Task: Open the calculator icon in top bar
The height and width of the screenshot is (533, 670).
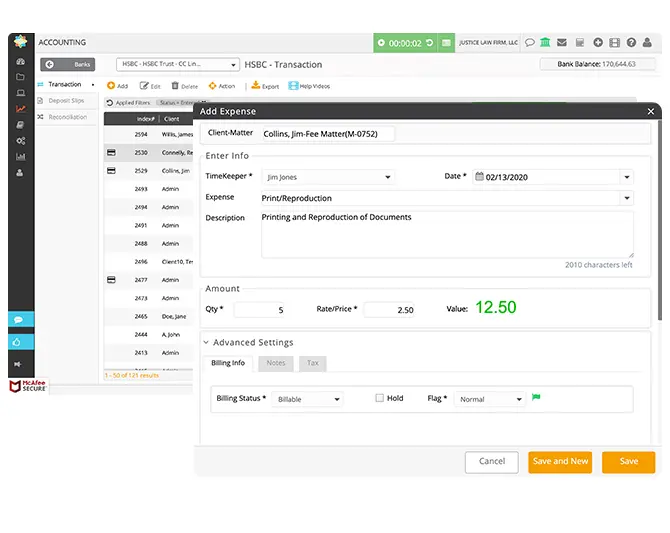Action: coord(580,42)
